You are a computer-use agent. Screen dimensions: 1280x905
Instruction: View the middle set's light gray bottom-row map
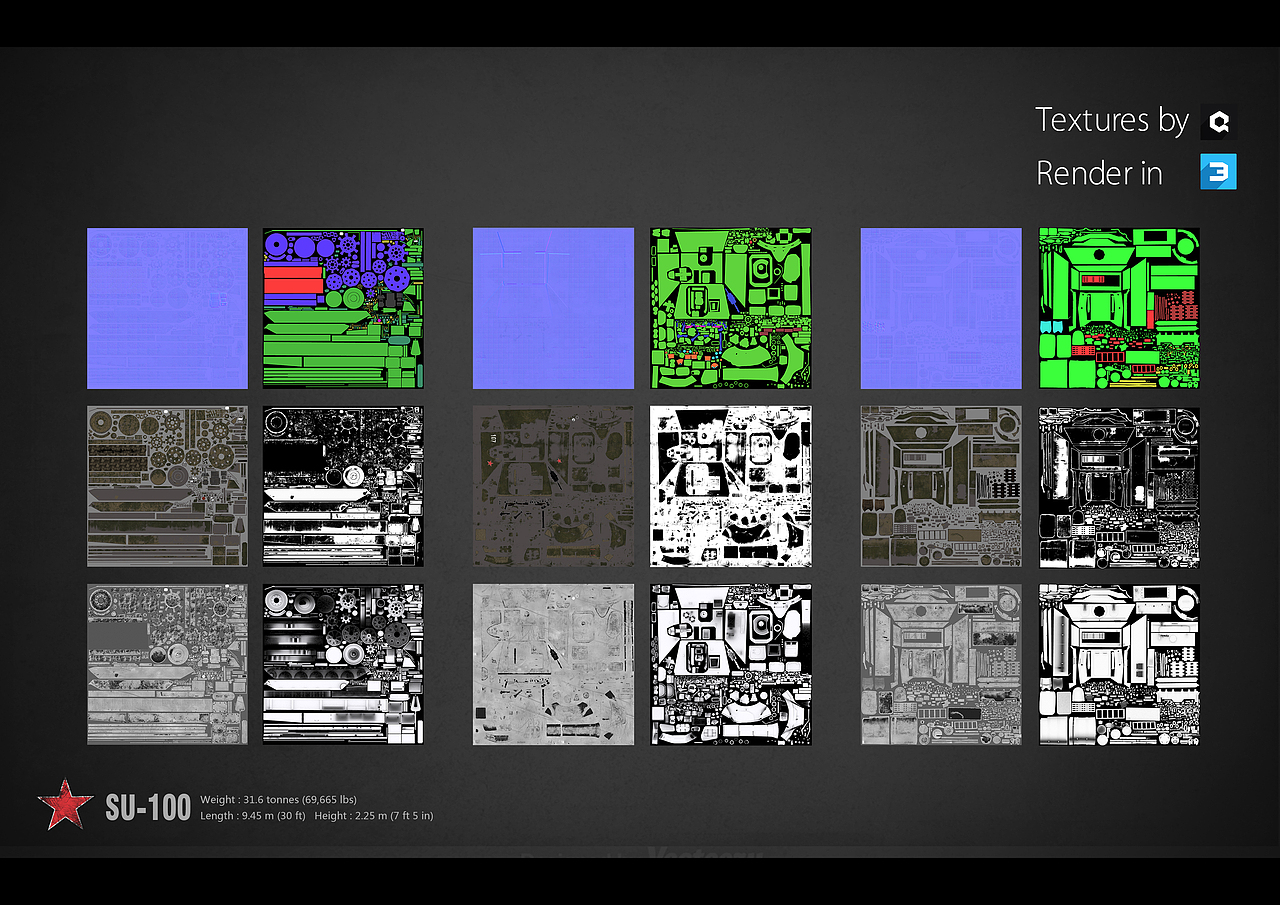553,664
